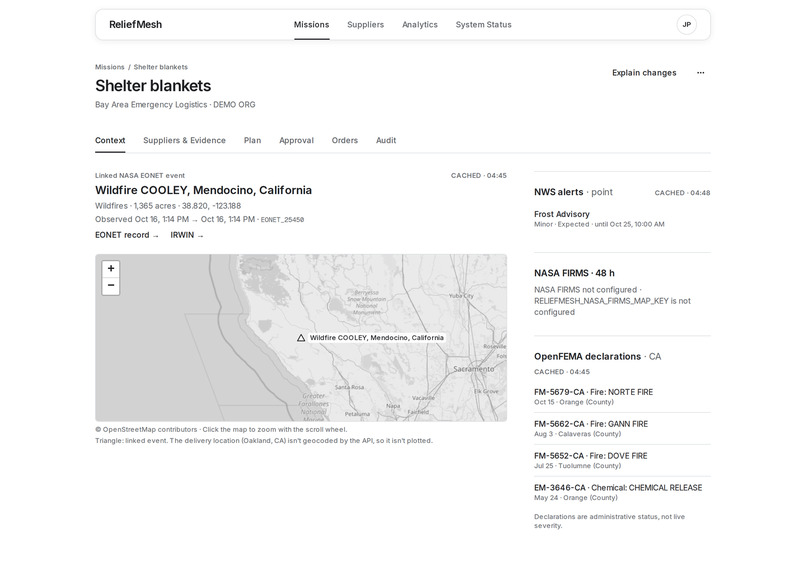Click the declarations administrative status note
Viewport: 806px width, 566px height.
tap(610, 521)
